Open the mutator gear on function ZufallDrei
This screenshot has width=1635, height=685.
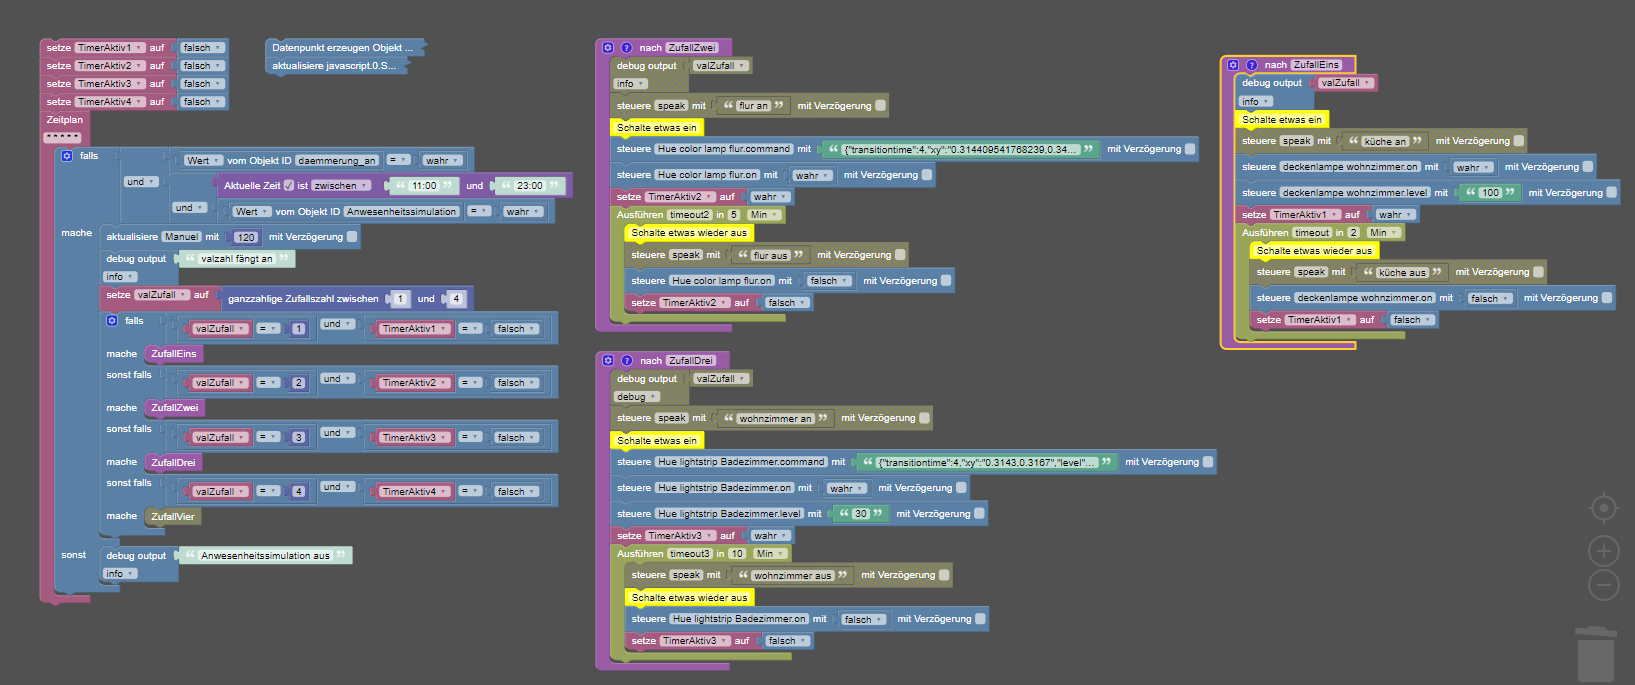pos(607,360)
